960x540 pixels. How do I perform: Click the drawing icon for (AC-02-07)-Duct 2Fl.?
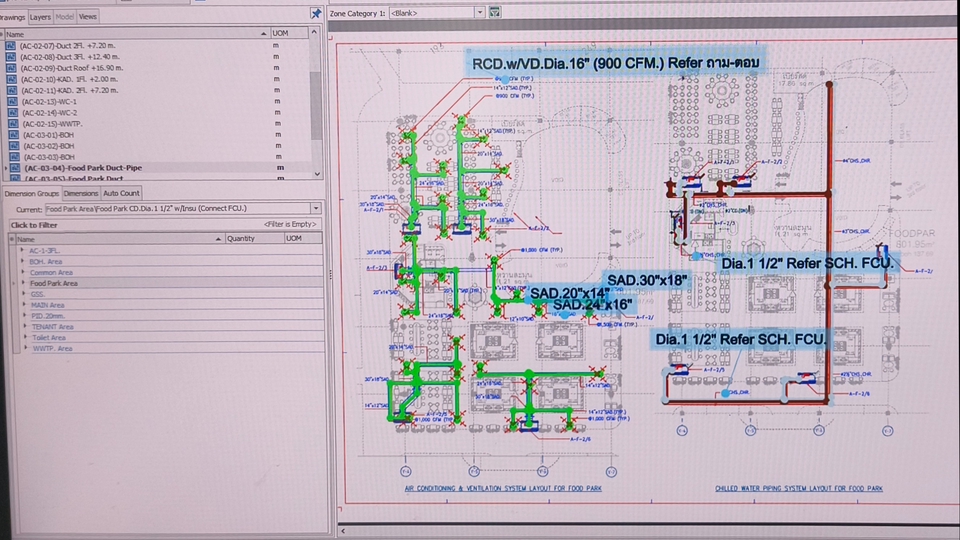11,46
